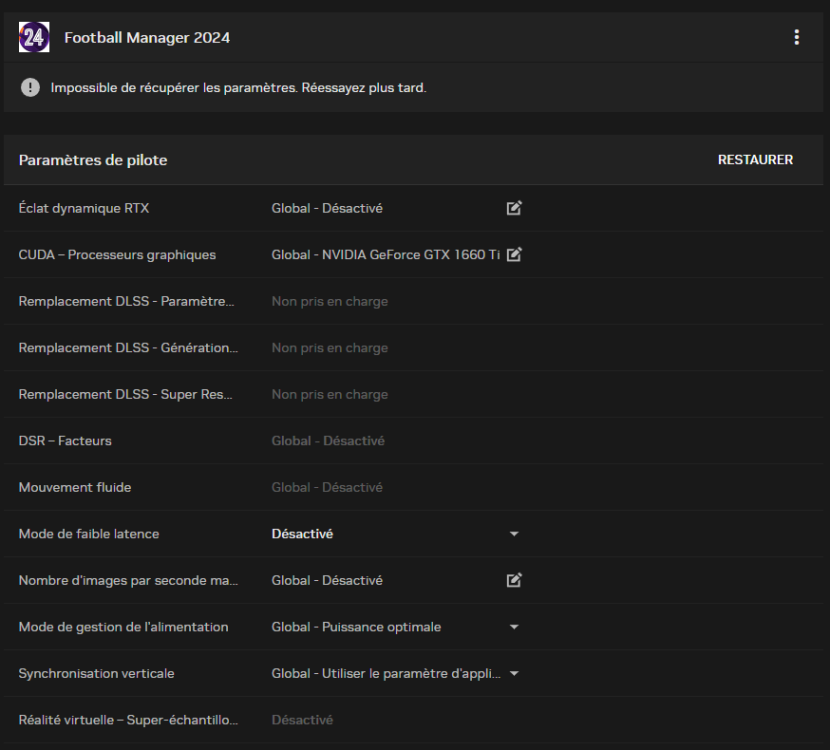Viewport: 830px width, 750px height.
Task: Click the warning exclamation icon in the alert
Action: pyautogui.click(x=30, y=88)
